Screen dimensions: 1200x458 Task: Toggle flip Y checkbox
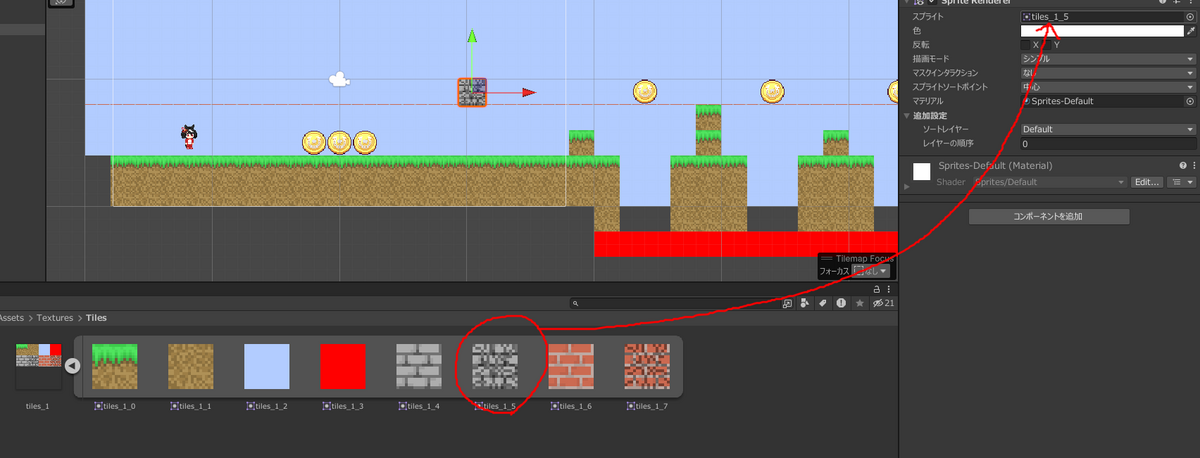coord(1048,45)
